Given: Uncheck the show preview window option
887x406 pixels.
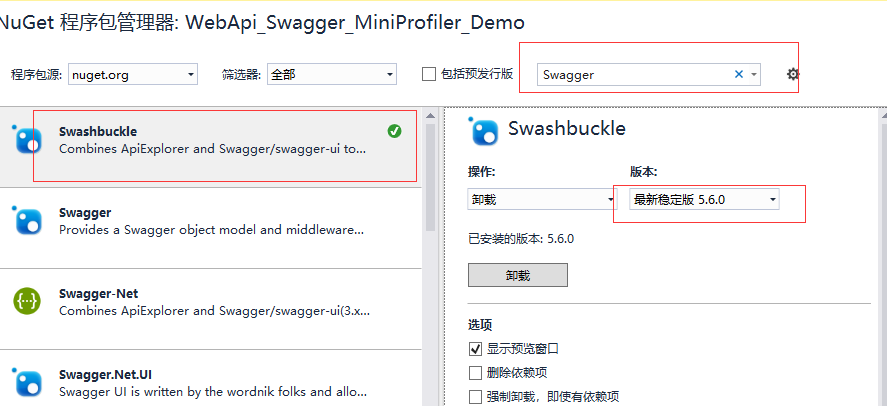Looking at the screenshot, I should coord(475,349).
